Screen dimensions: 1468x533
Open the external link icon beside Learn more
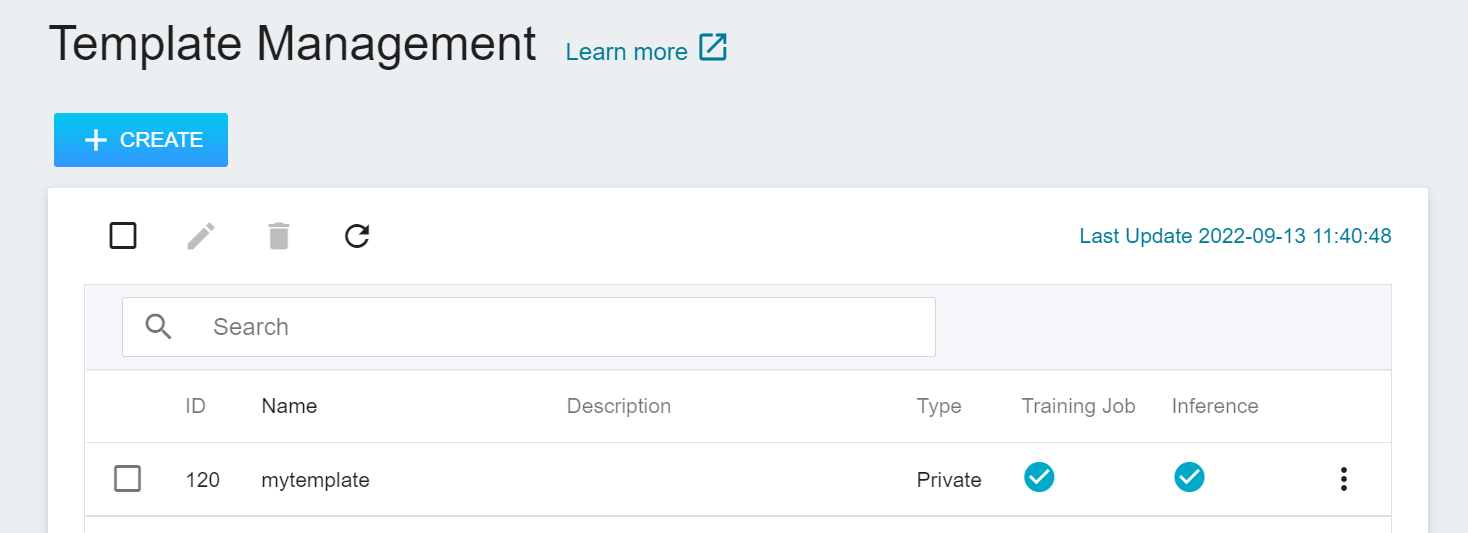713,47
